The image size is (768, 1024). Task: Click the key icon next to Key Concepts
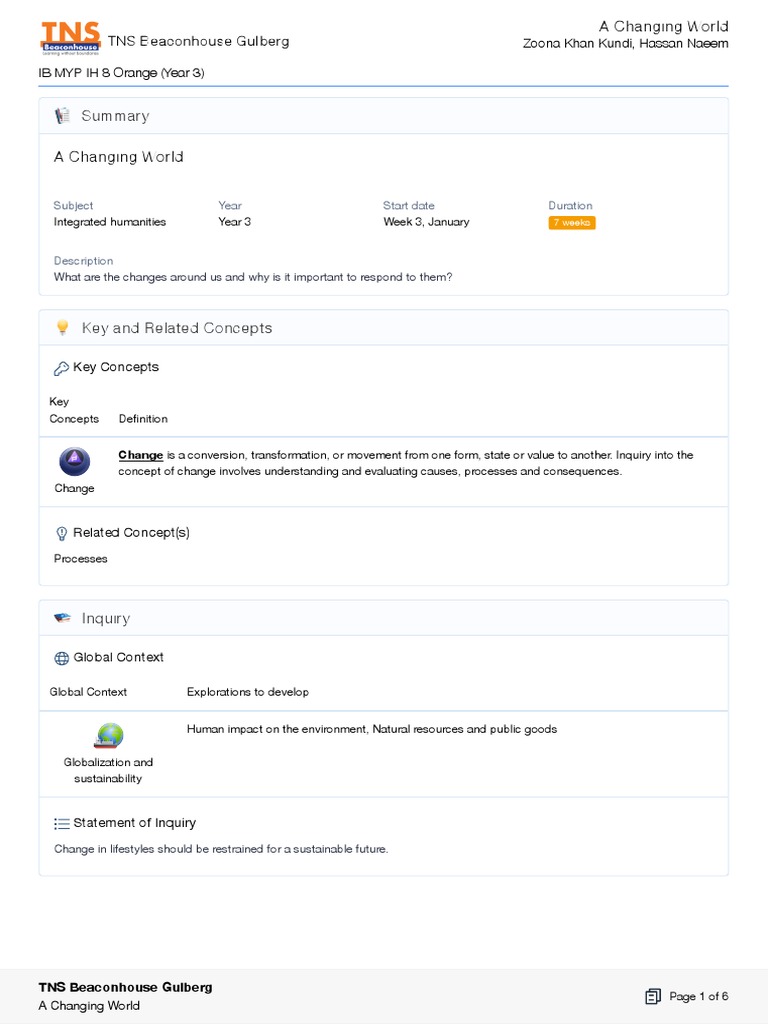tap(61, 368)
